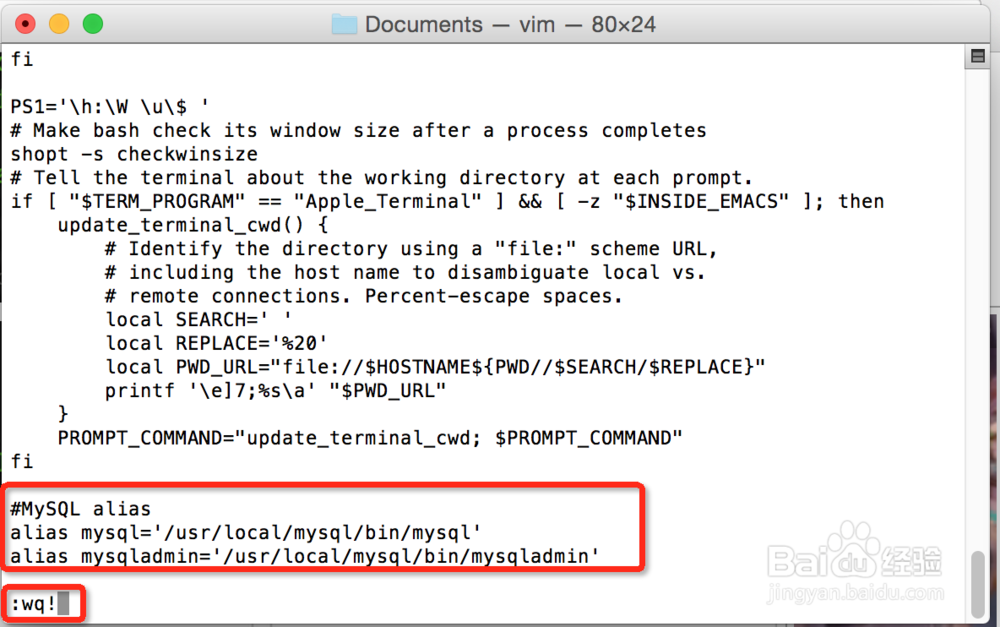Click the PWD_URL assignment line
Viewport: 1000px width, 627px height.
click(435, 367)
